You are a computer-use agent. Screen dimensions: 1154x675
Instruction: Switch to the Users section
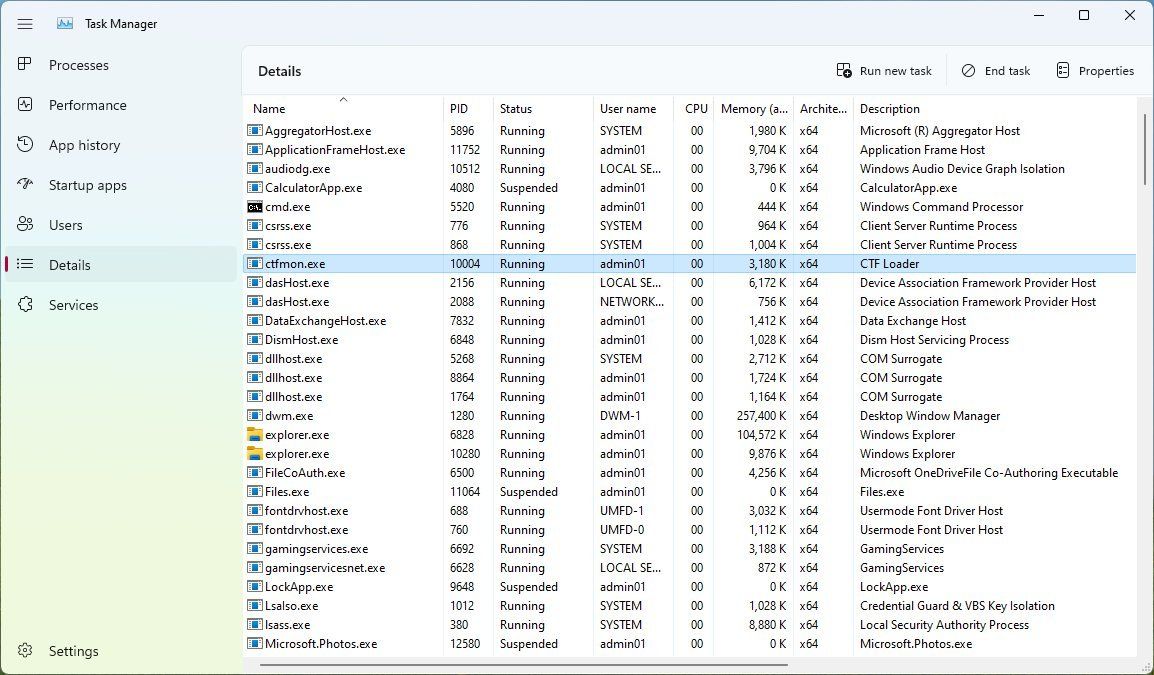coord(65,225)
